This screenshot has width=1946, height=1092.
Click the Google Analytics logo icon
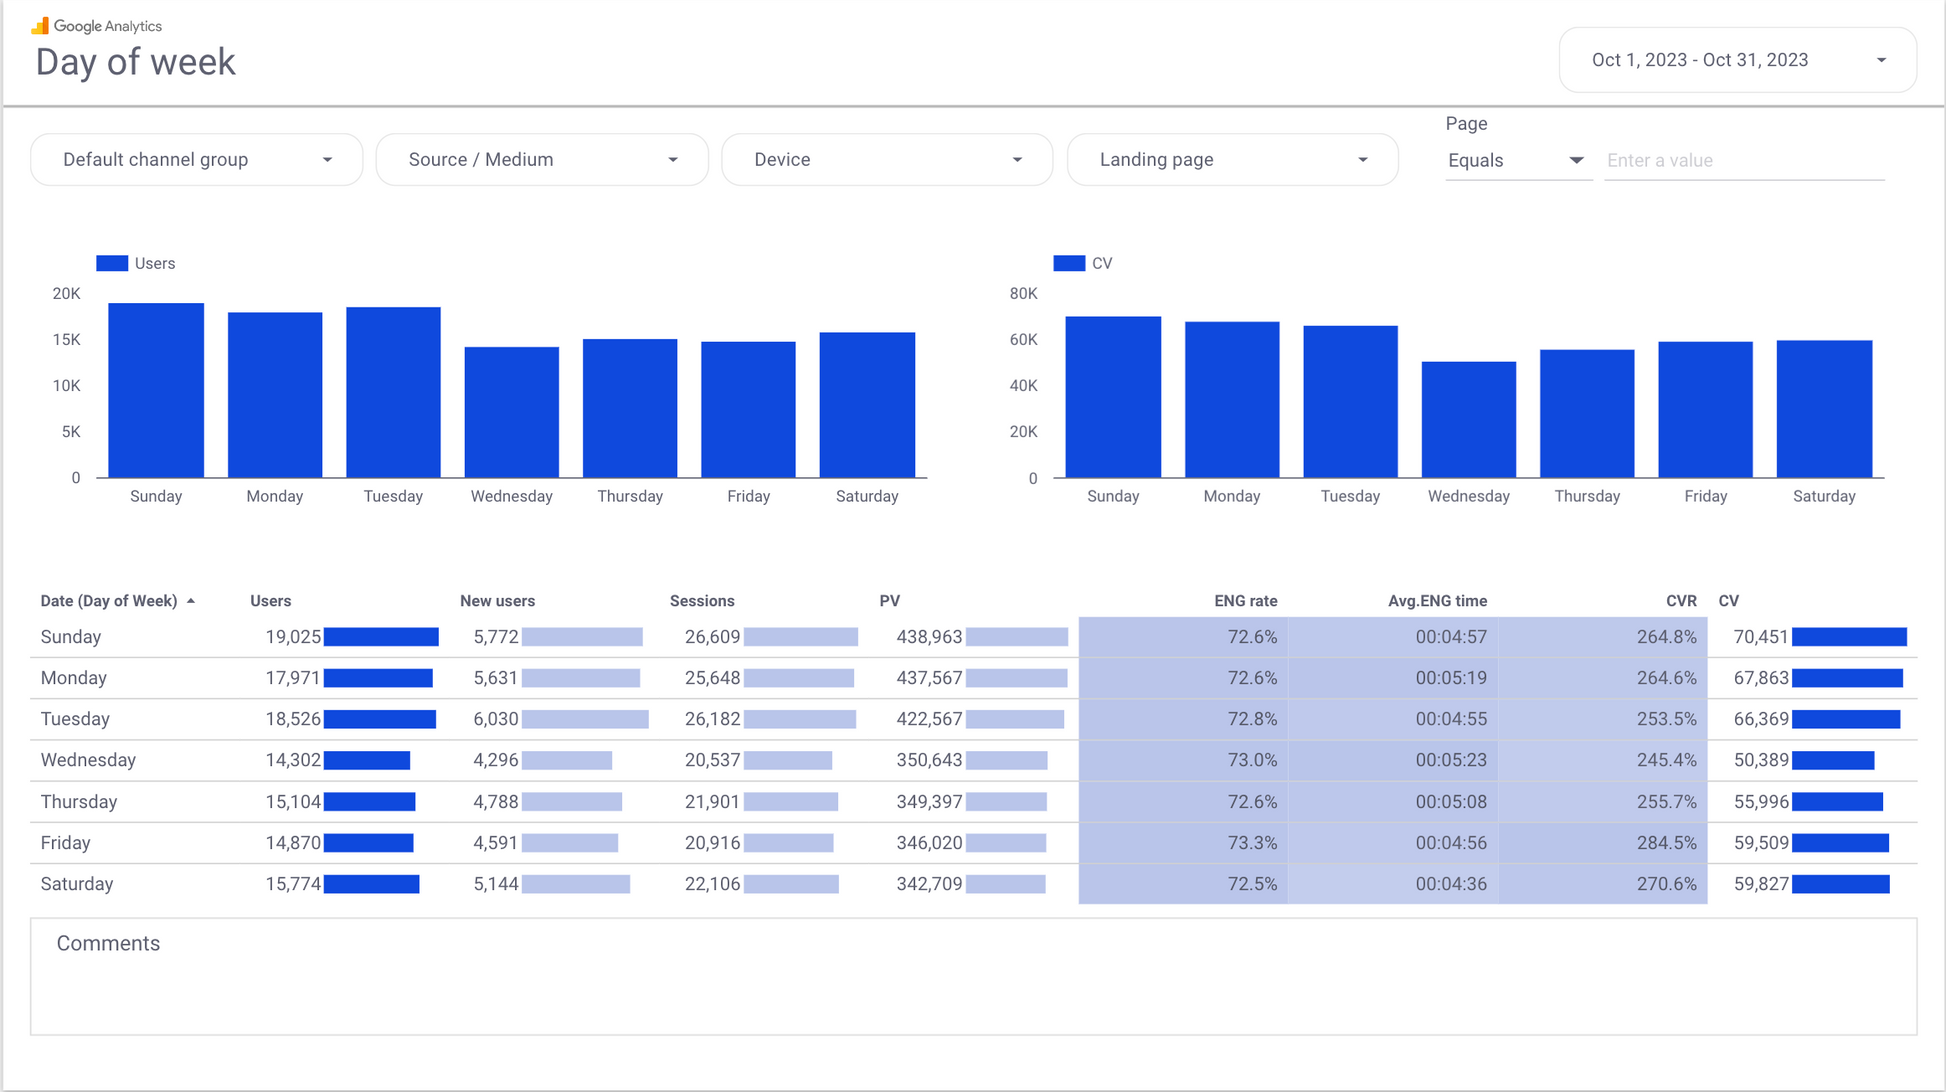pyautogui.click(x=40, y=26)
